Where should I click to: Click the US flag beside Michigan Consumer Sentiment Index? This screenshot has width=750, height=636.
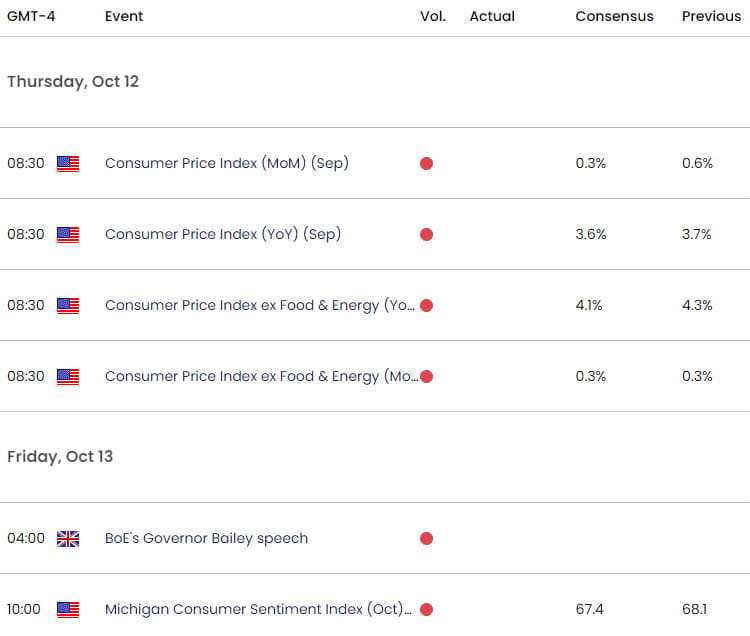point(68,609)
